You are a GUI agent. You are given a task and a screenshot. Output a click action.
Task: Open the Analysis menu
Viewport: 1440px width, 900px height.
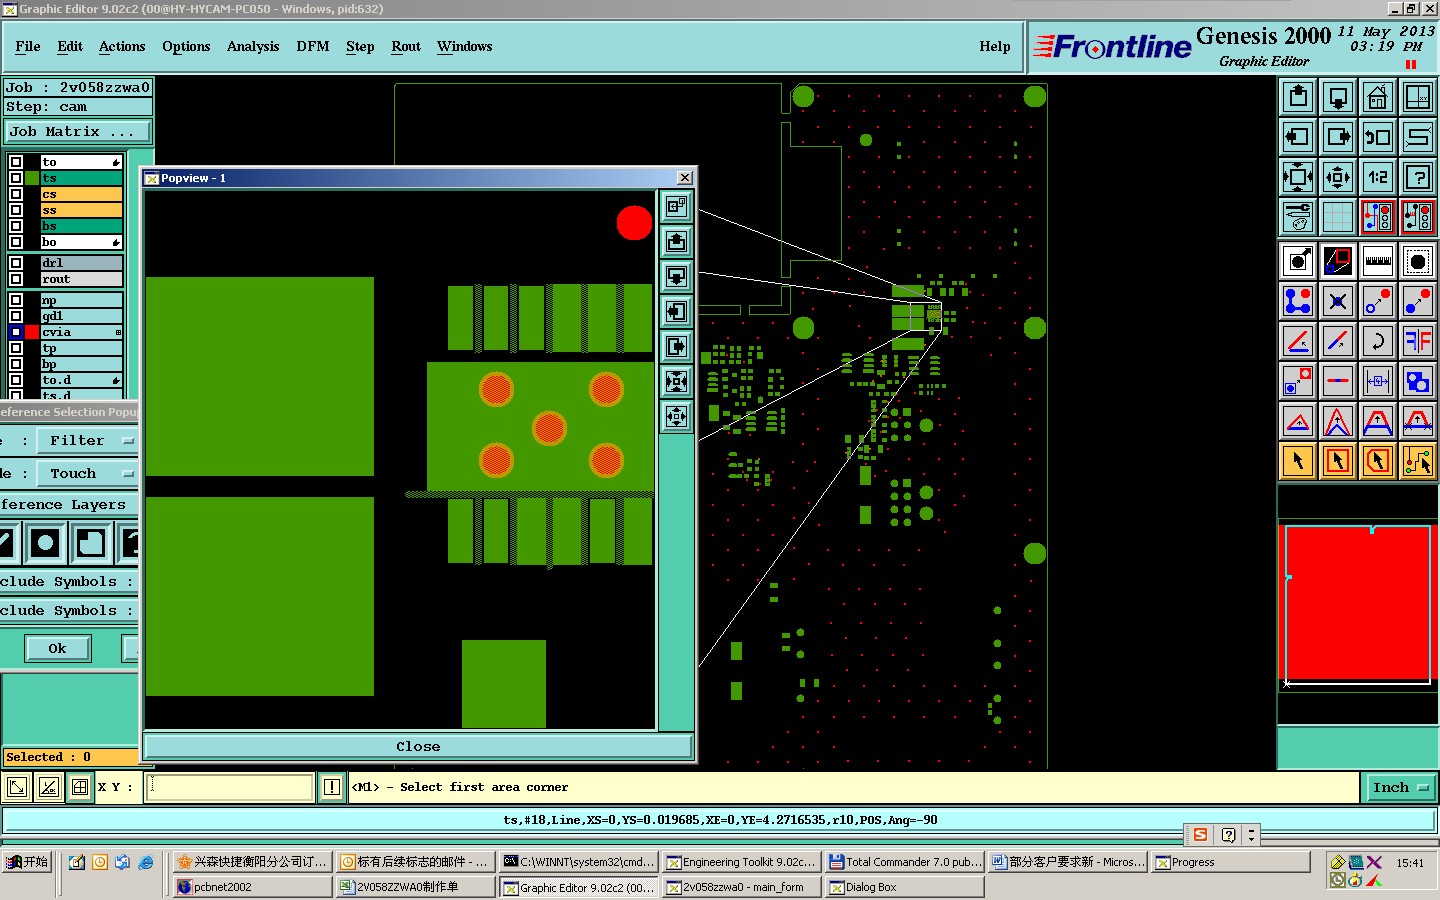point(253,47)
